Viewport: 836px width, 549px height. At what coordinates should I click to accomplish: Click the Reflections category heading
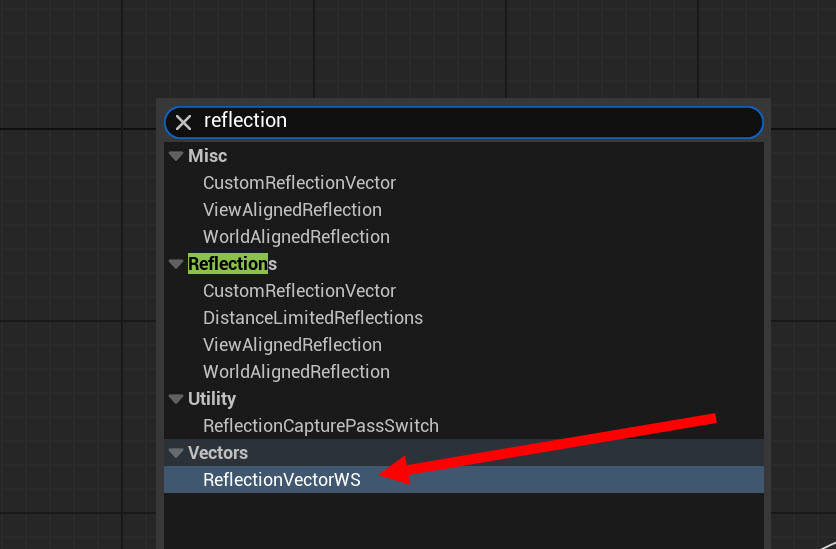(232, 264)
